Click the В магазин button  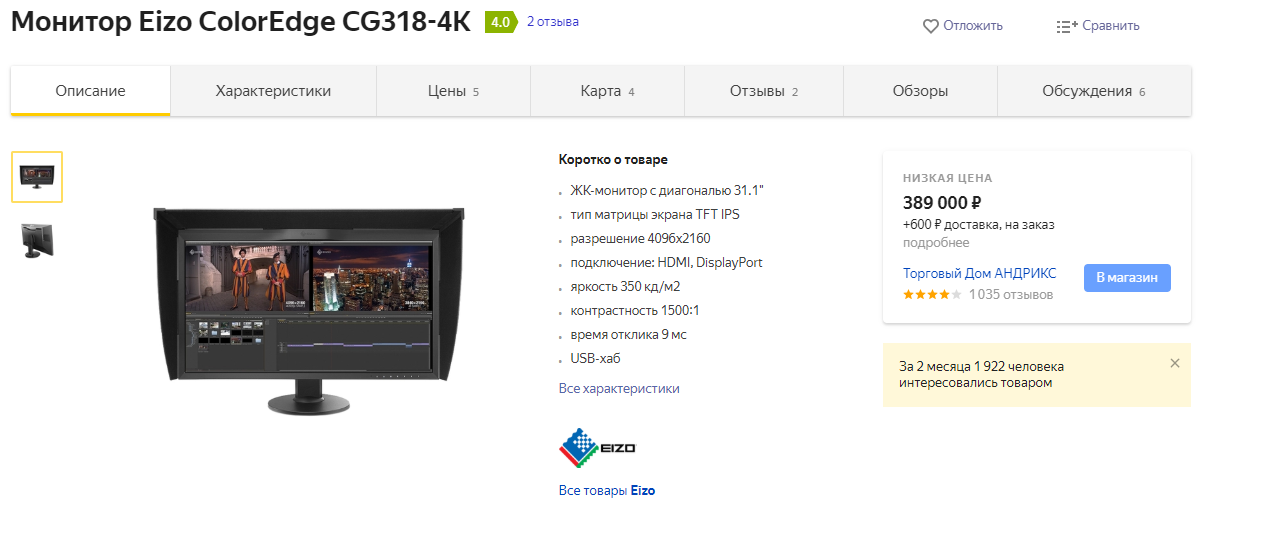[x=1127, y=278]
